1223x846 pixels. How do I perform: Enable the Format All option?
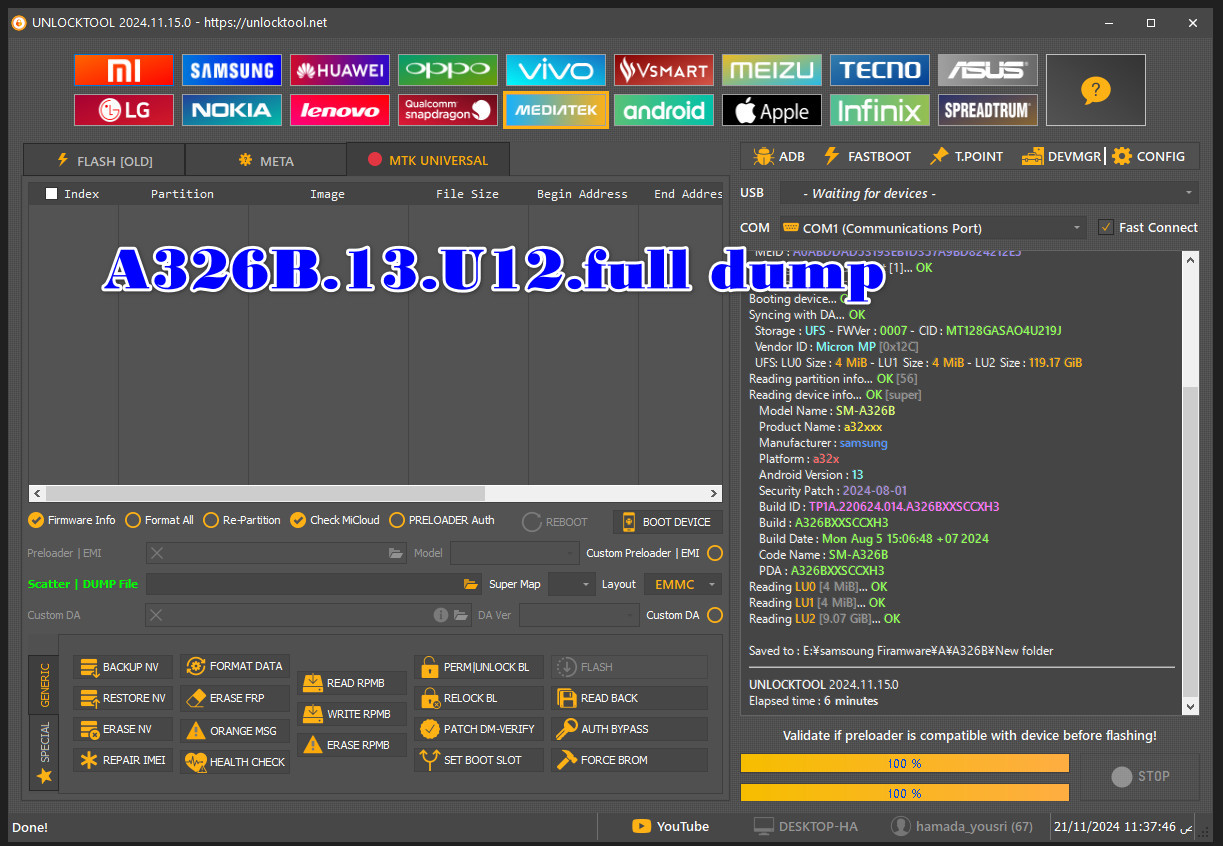160,520
